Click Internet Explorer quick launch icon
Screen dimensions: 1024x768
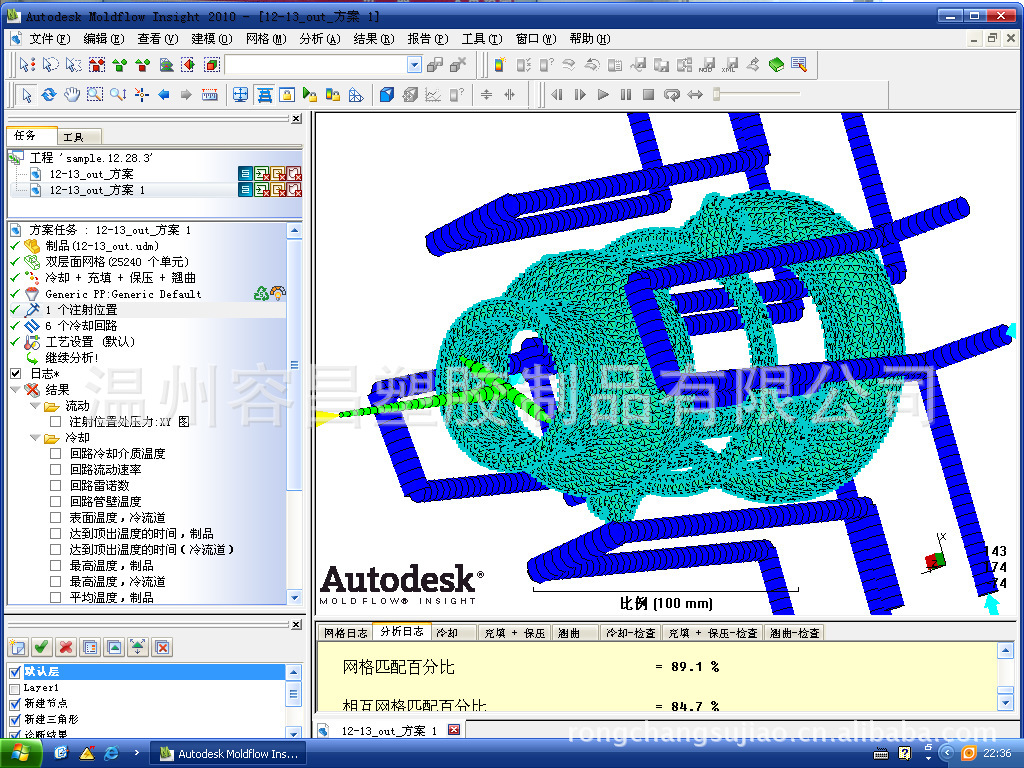[112, 753]
